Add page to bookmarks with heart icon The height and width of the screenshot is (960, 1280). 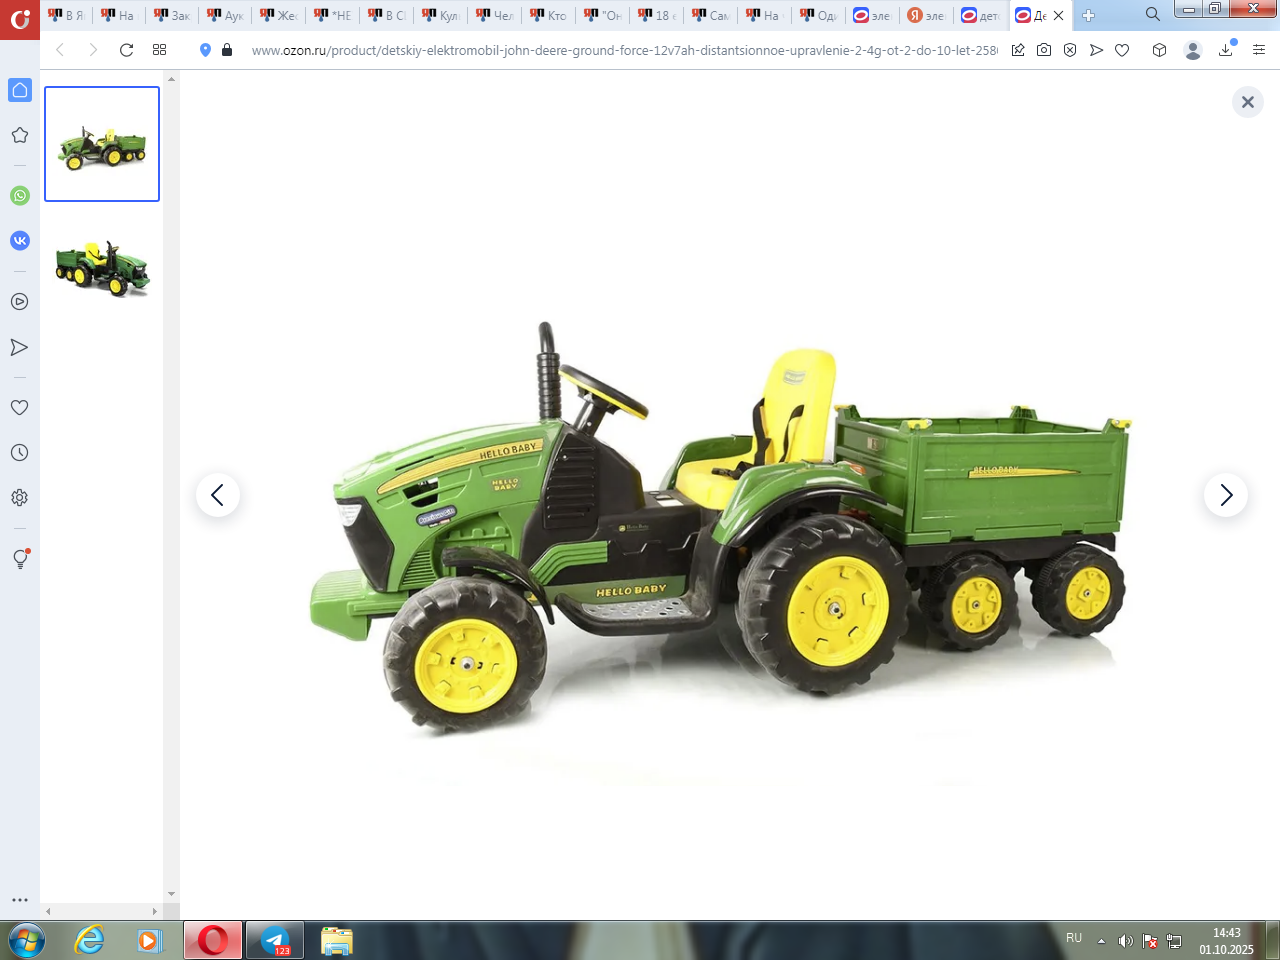pos(1122,50)
